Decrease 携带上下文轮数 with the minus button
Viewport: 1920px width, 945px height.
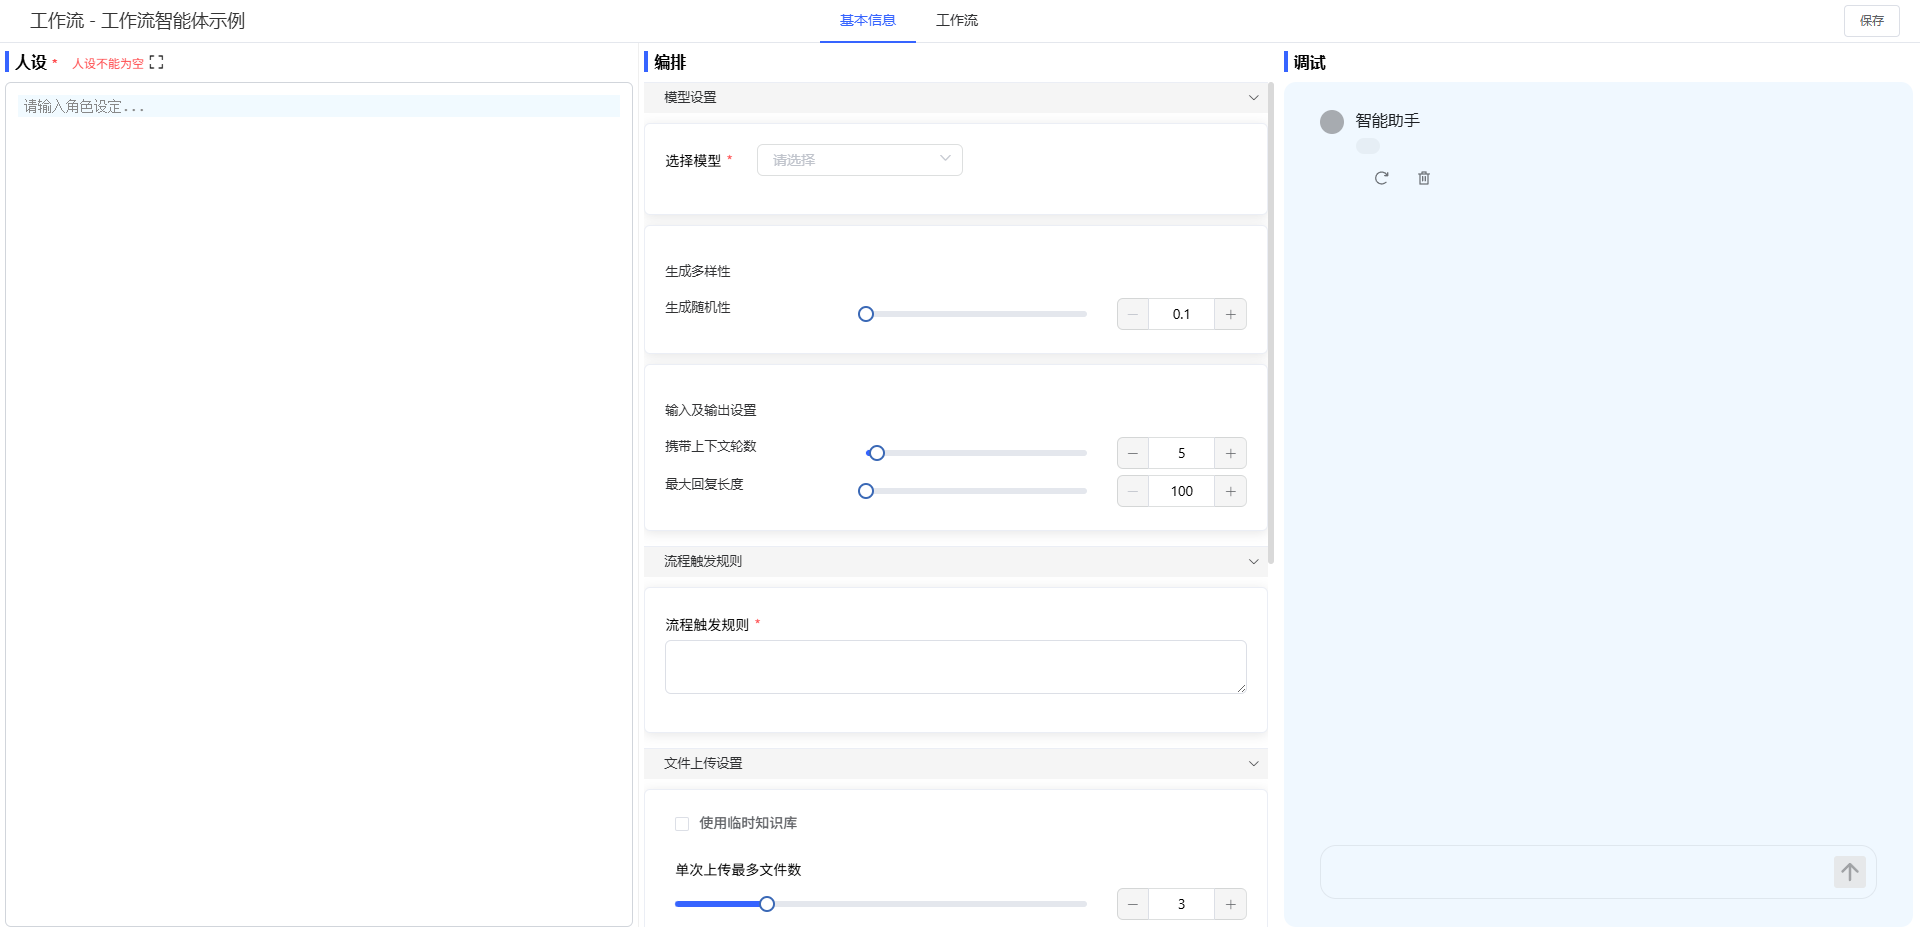(1133, 453)
